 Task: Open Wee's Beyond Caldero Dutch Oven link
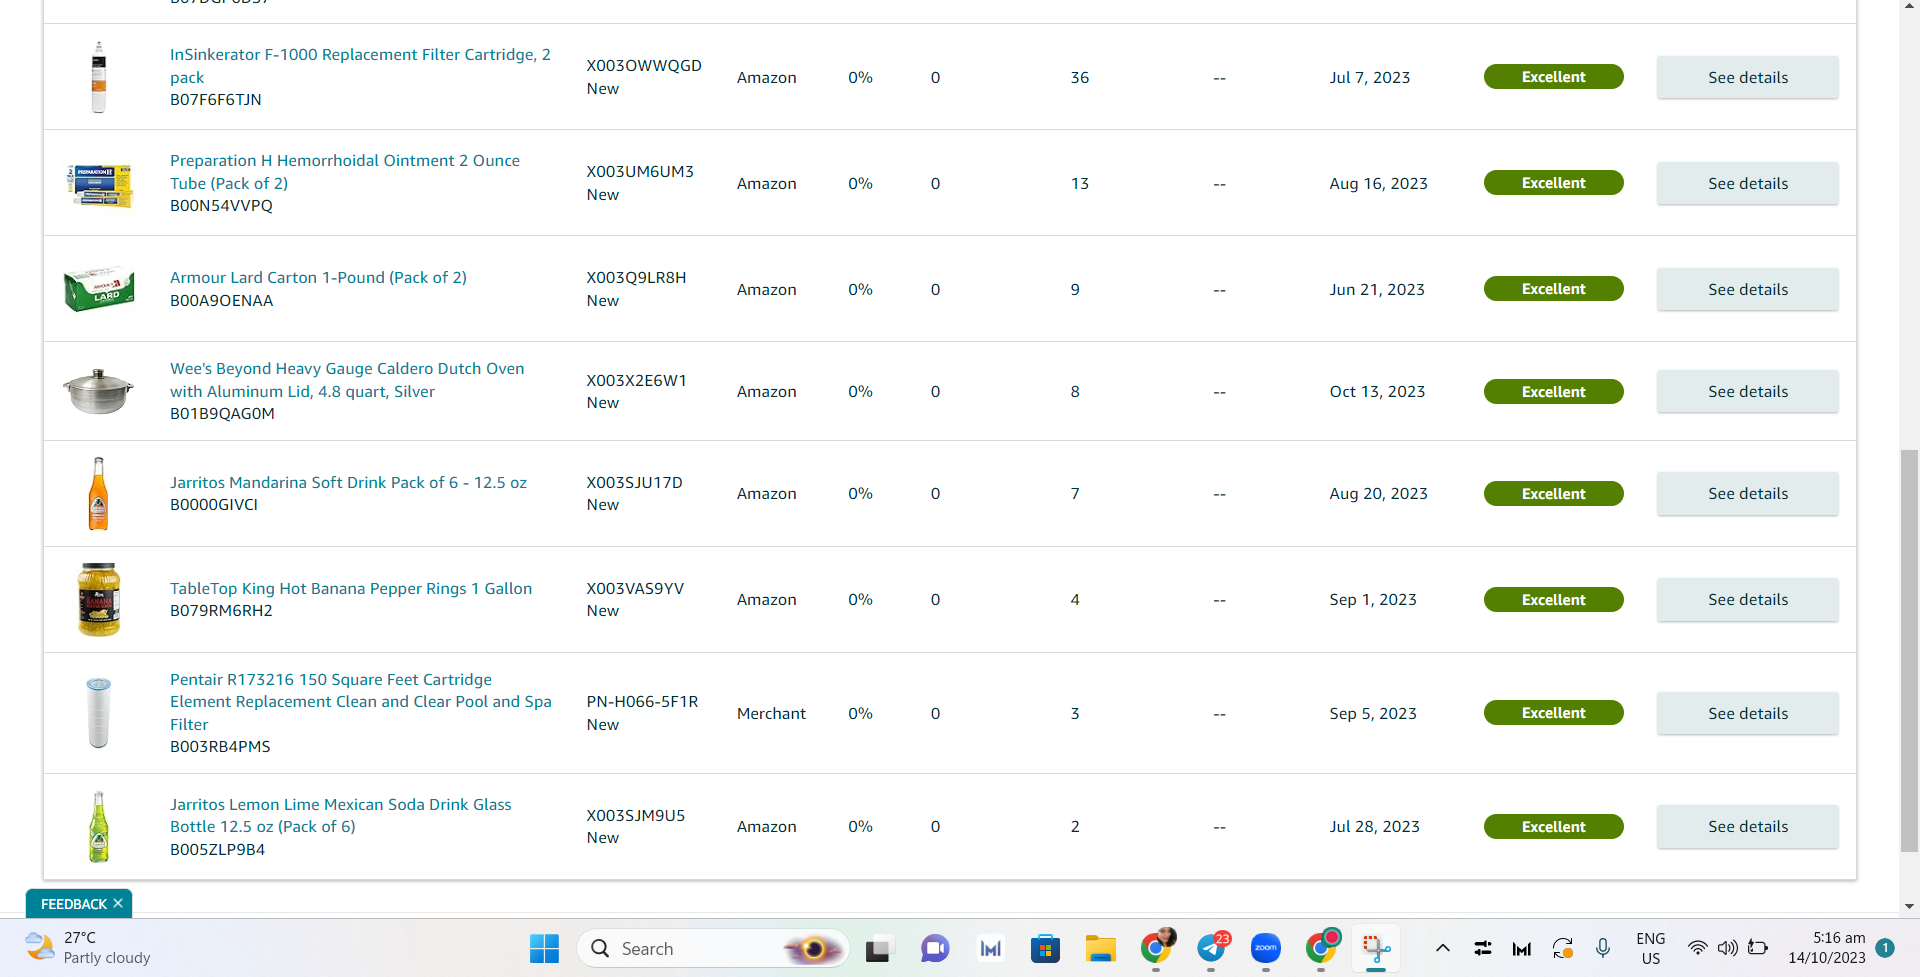[x=347, y=380]
